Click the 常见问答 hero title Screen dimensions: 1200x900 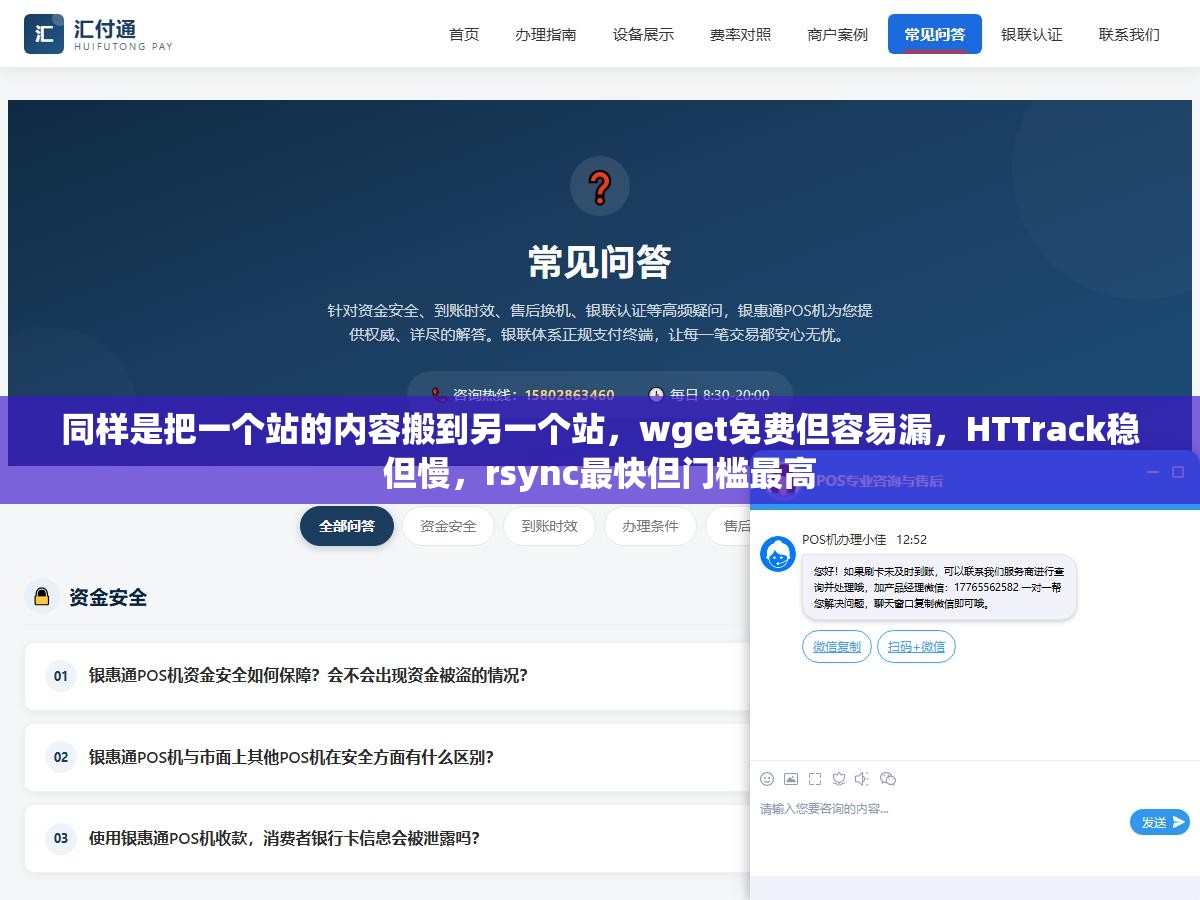[x=600, y=262]
